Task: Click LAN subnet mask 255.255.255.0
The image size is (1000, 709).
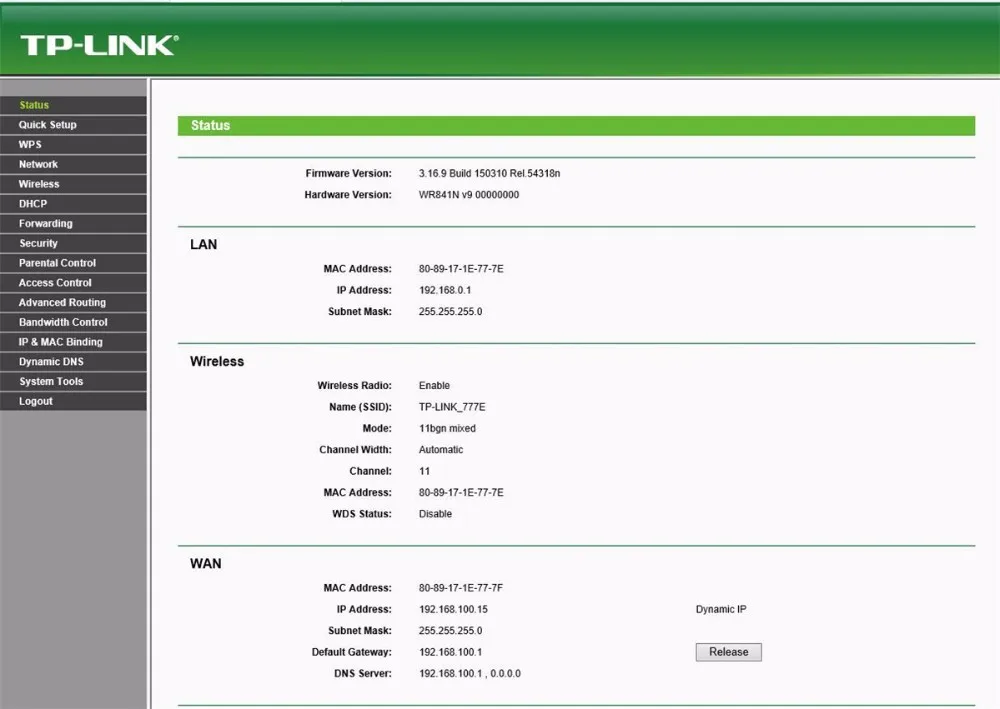Action: pos(450,312)
